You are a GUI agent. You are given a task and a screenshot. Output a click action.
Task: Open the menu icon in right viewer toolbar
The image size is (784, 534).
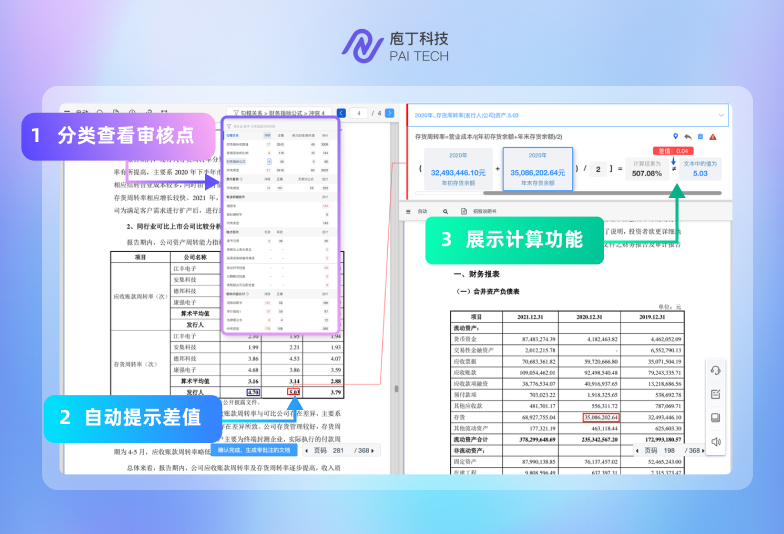pyautogui.click(x=408, y=212)
